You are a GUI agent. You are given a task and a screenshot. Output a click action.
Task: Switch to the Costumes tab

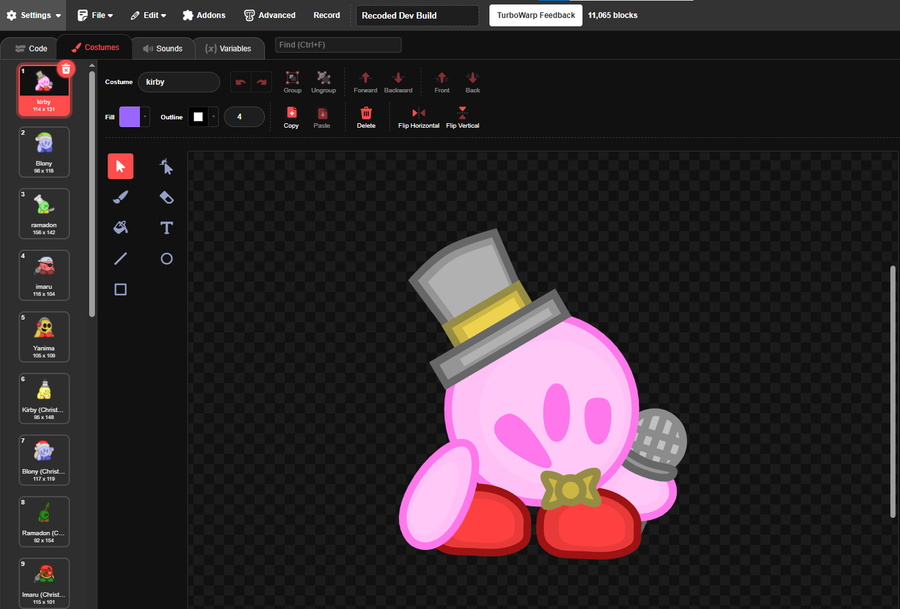click(95, 48)
